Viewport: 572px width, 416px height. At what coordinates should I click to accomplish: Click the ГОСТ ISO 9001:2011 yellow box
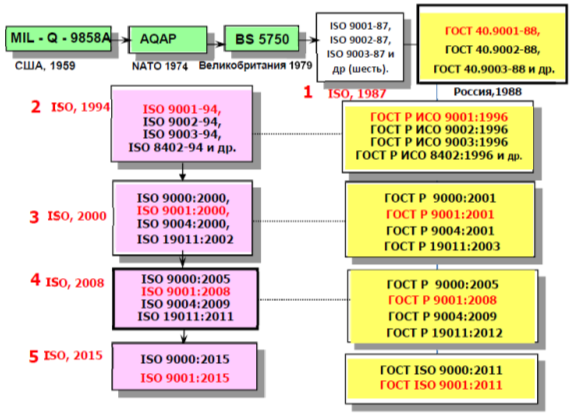tap(441, 378)
